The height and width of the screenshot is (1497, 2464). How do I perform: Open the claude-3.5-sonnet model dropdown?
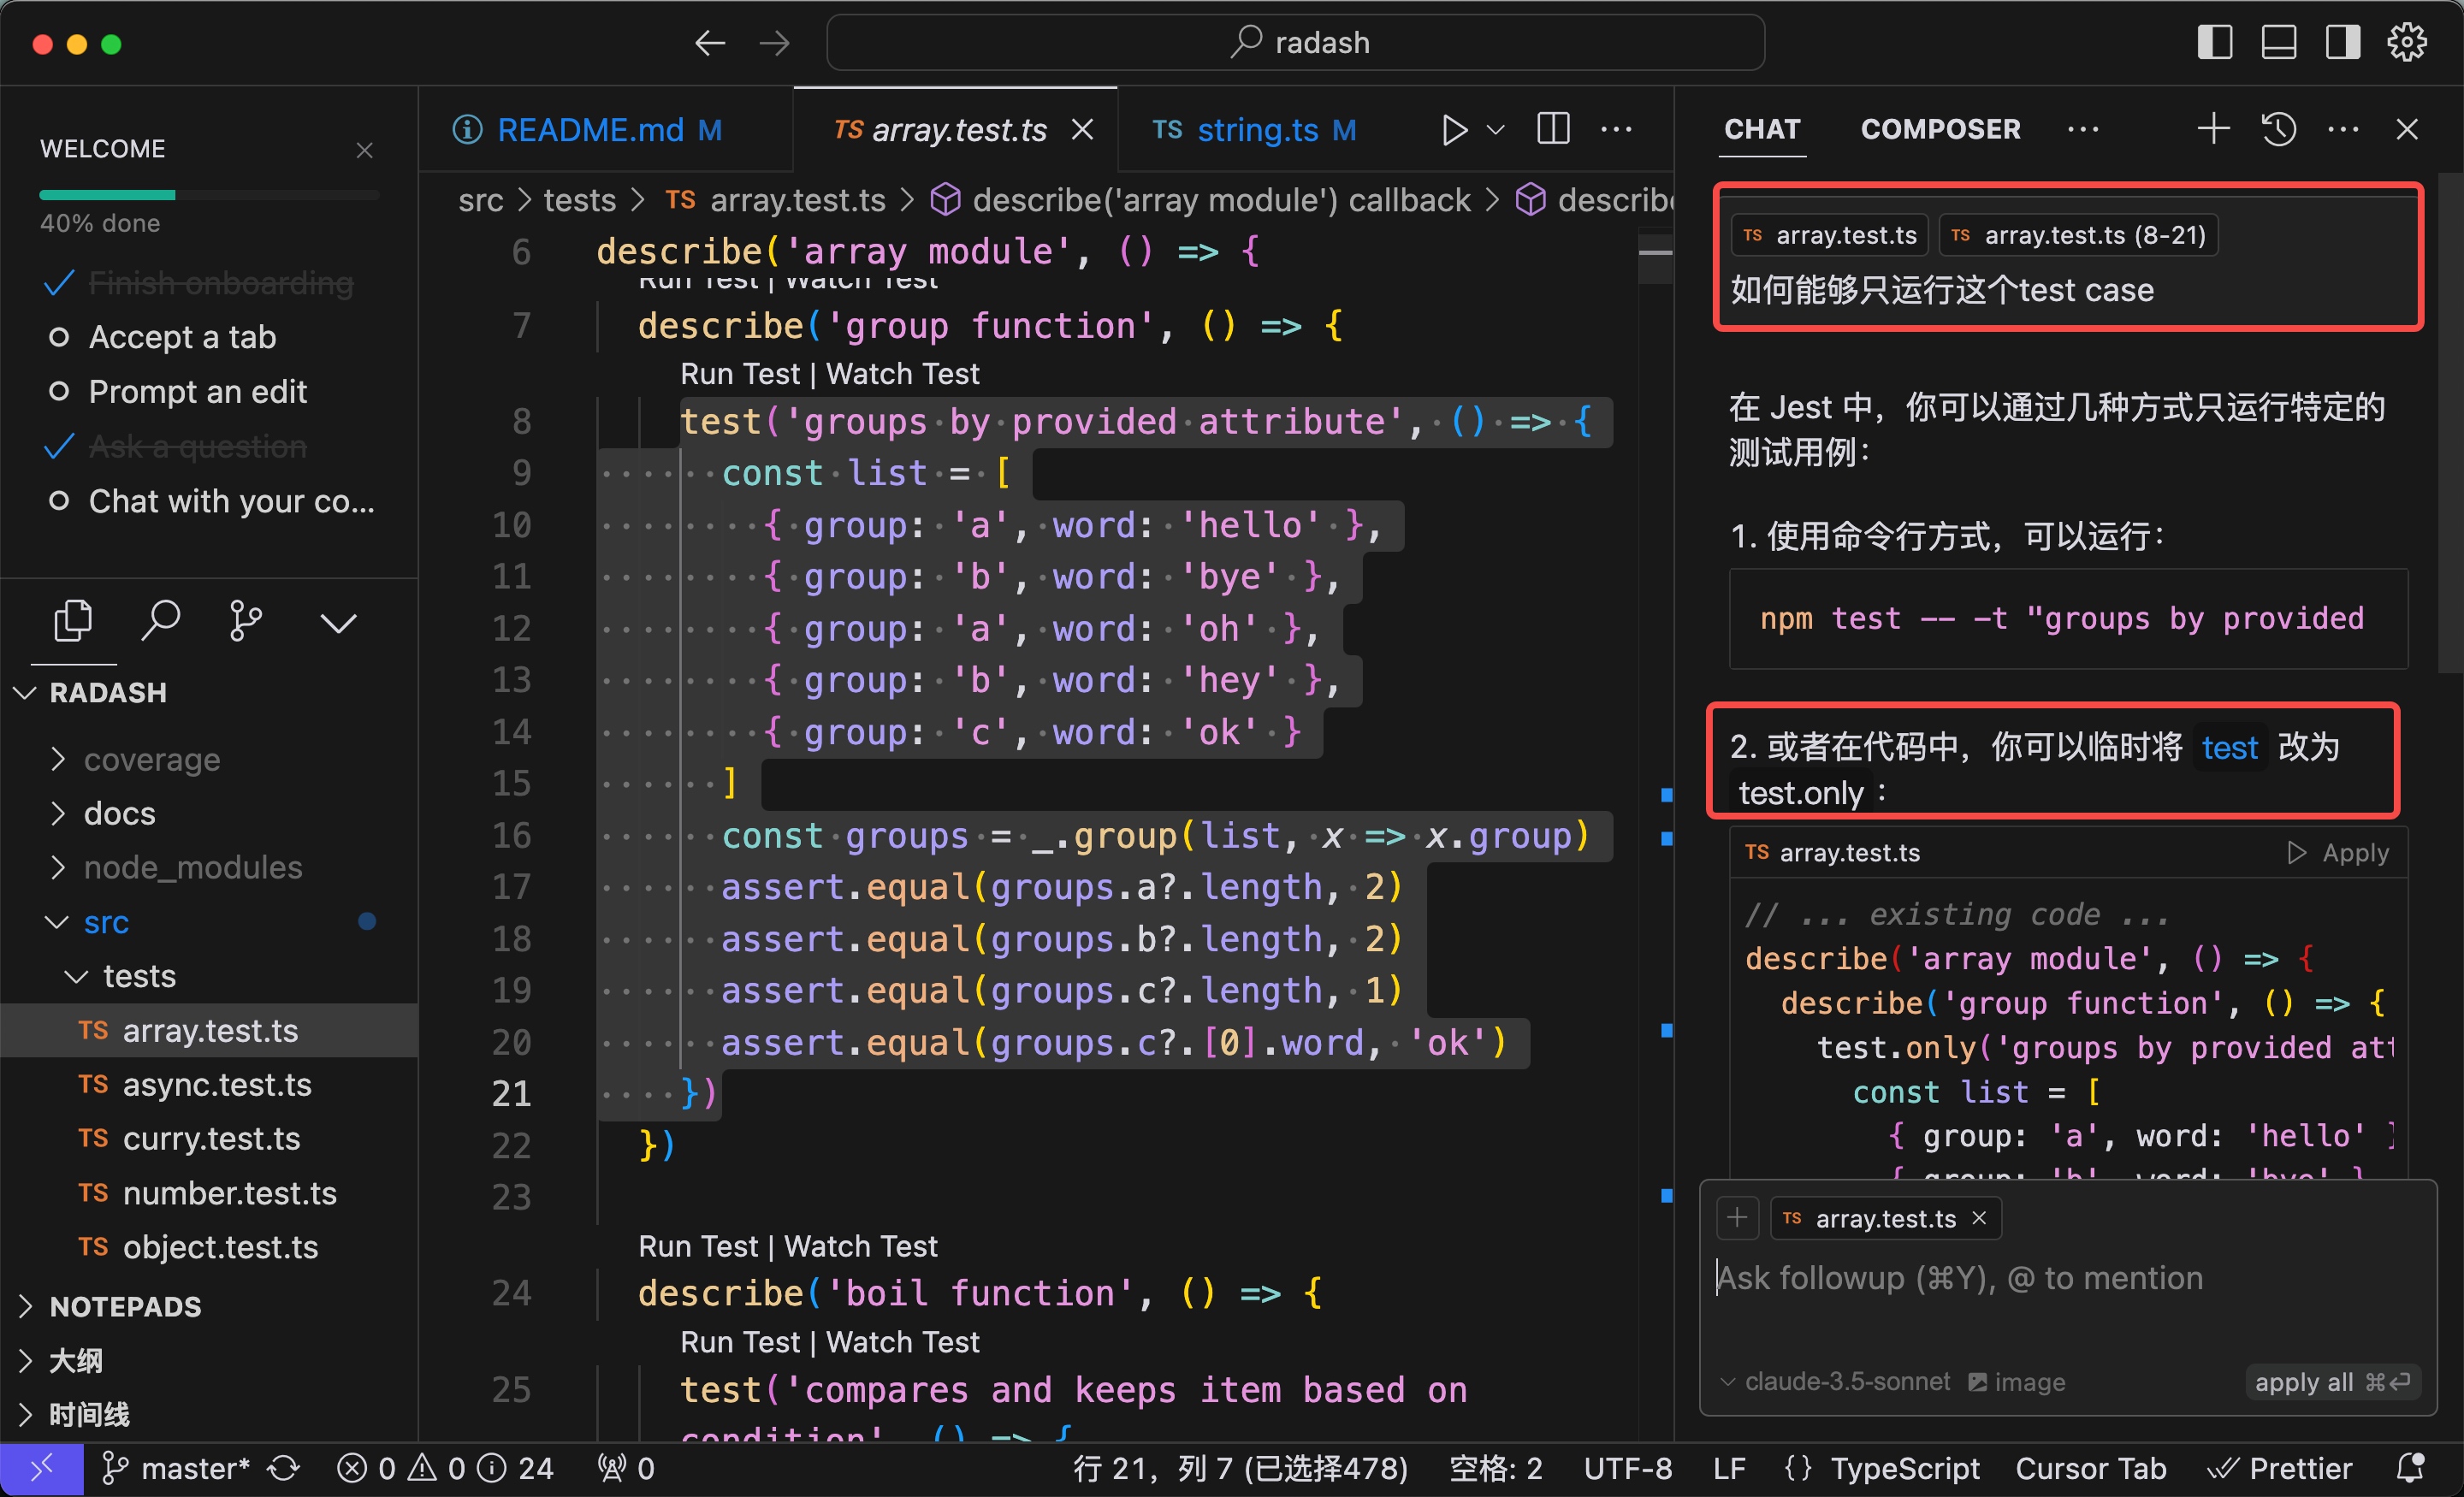(x=1835, y=1381)
